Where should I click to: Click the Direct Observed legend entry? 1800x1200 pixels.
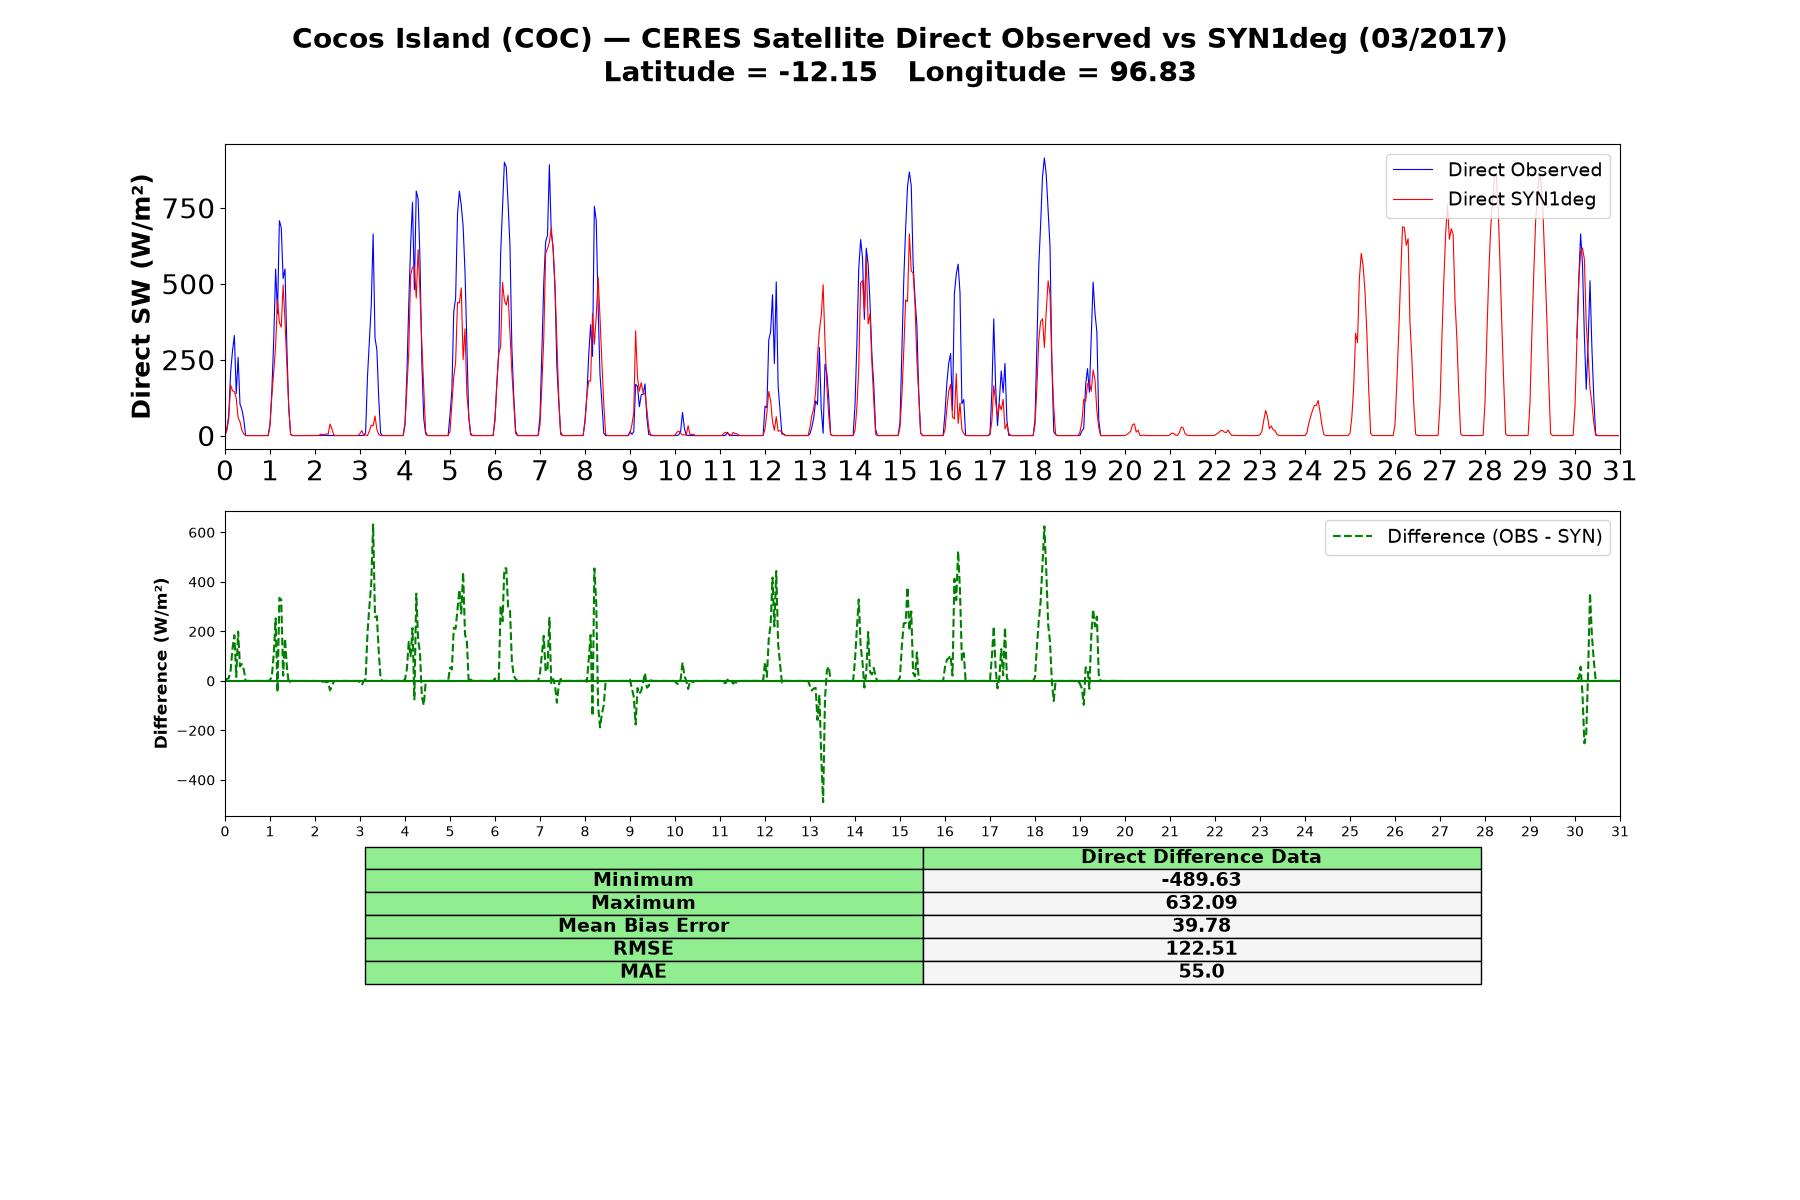tap(1497, 170)
